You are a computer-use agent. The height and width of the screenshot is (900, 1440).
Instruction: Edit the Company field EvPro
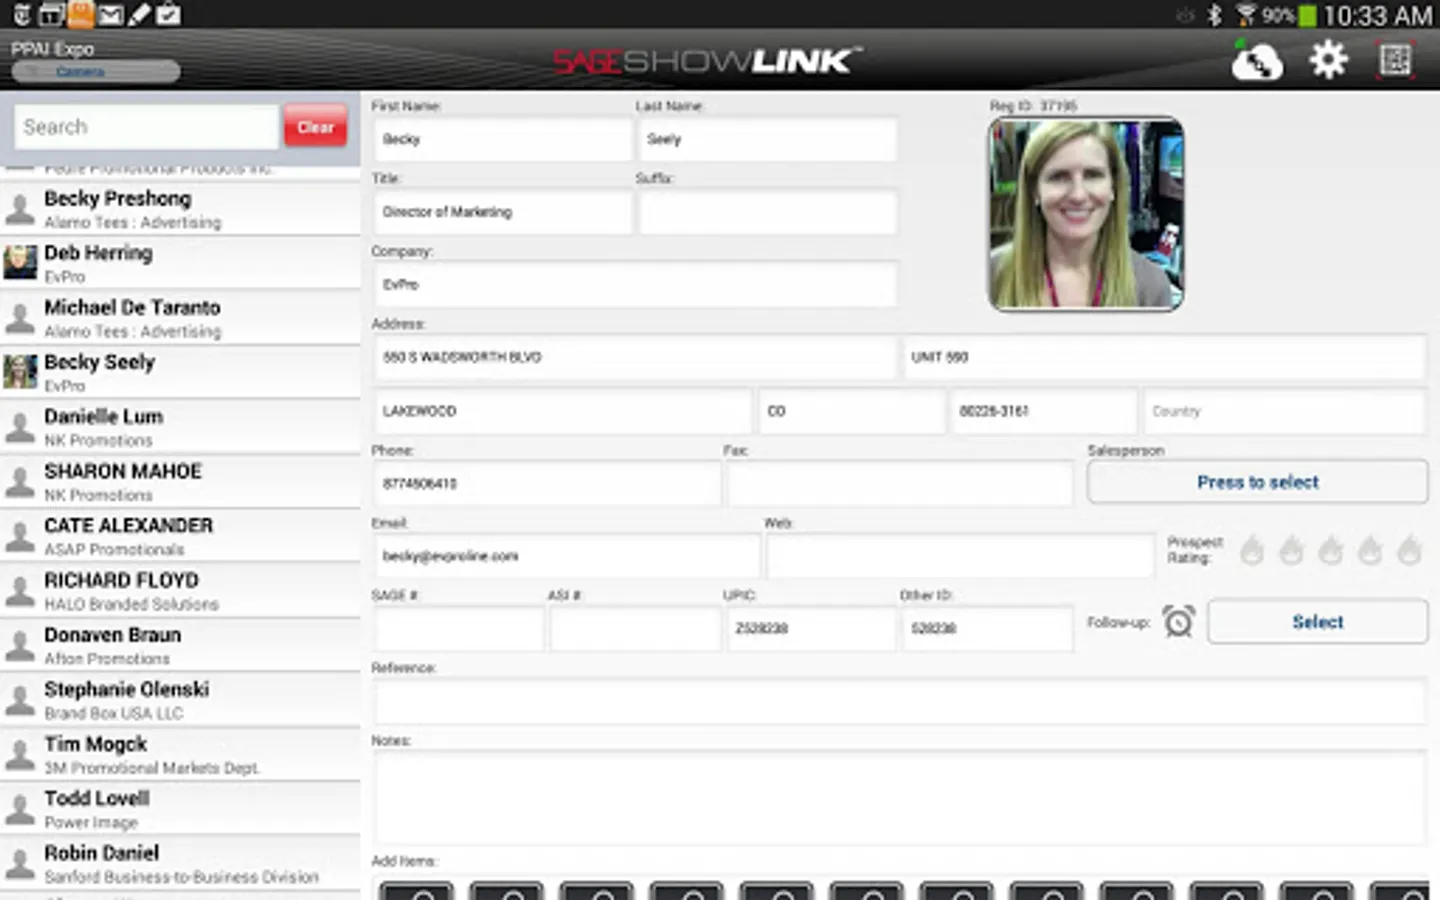click(x=635, y=285)
